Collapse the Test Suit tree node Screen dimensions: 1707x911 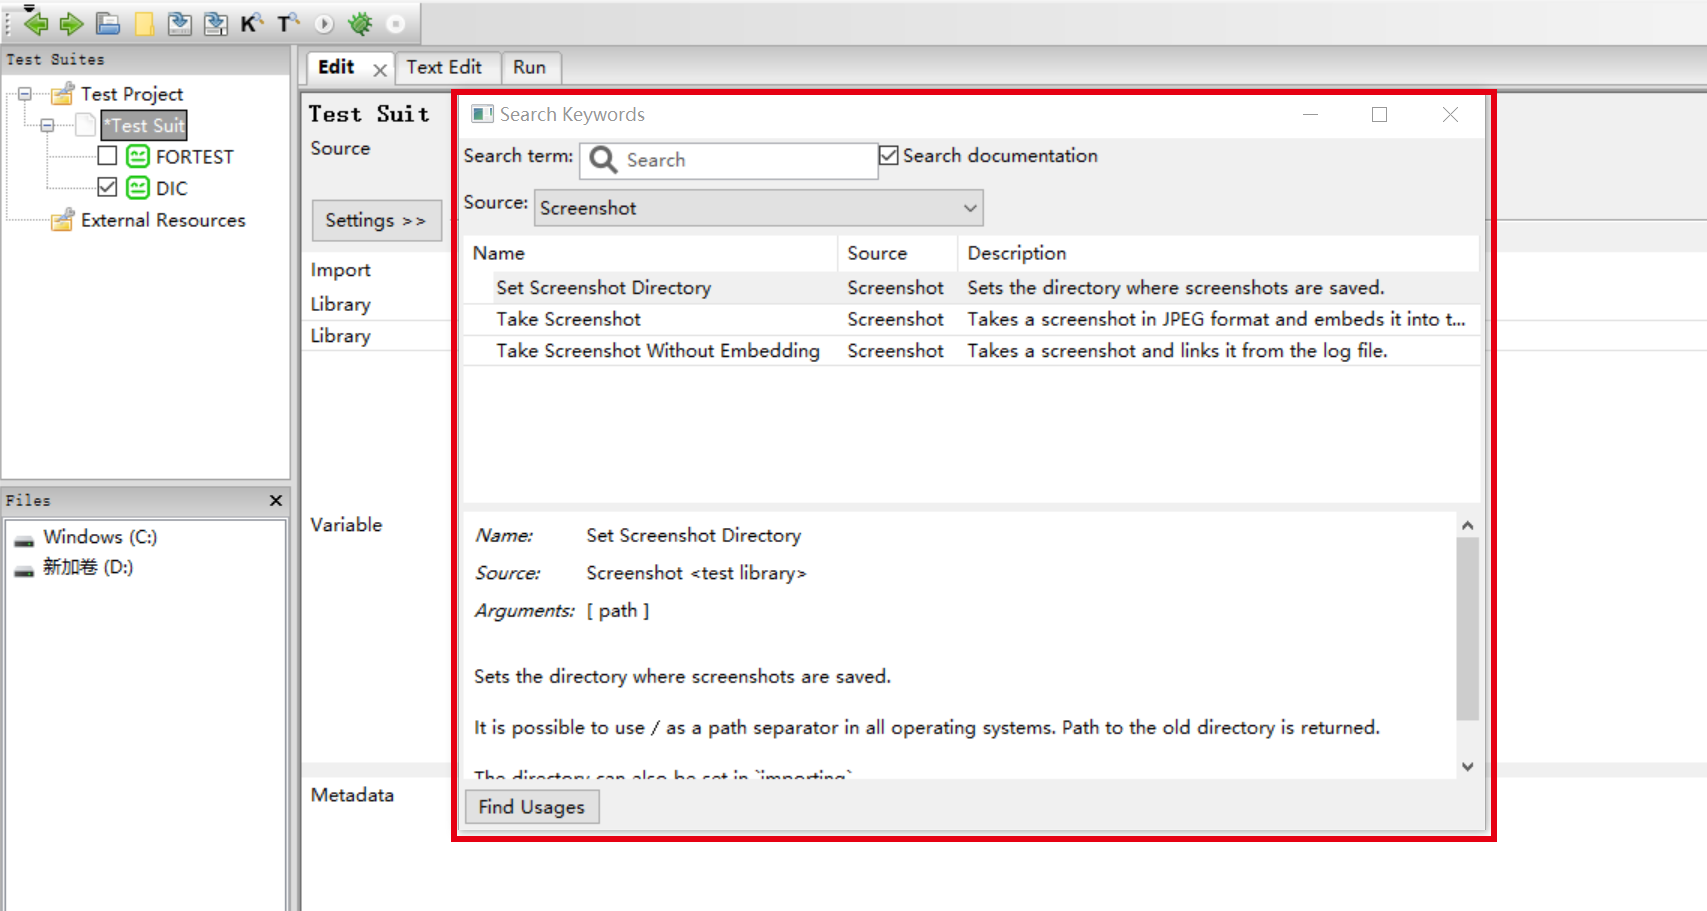(47, 125)
